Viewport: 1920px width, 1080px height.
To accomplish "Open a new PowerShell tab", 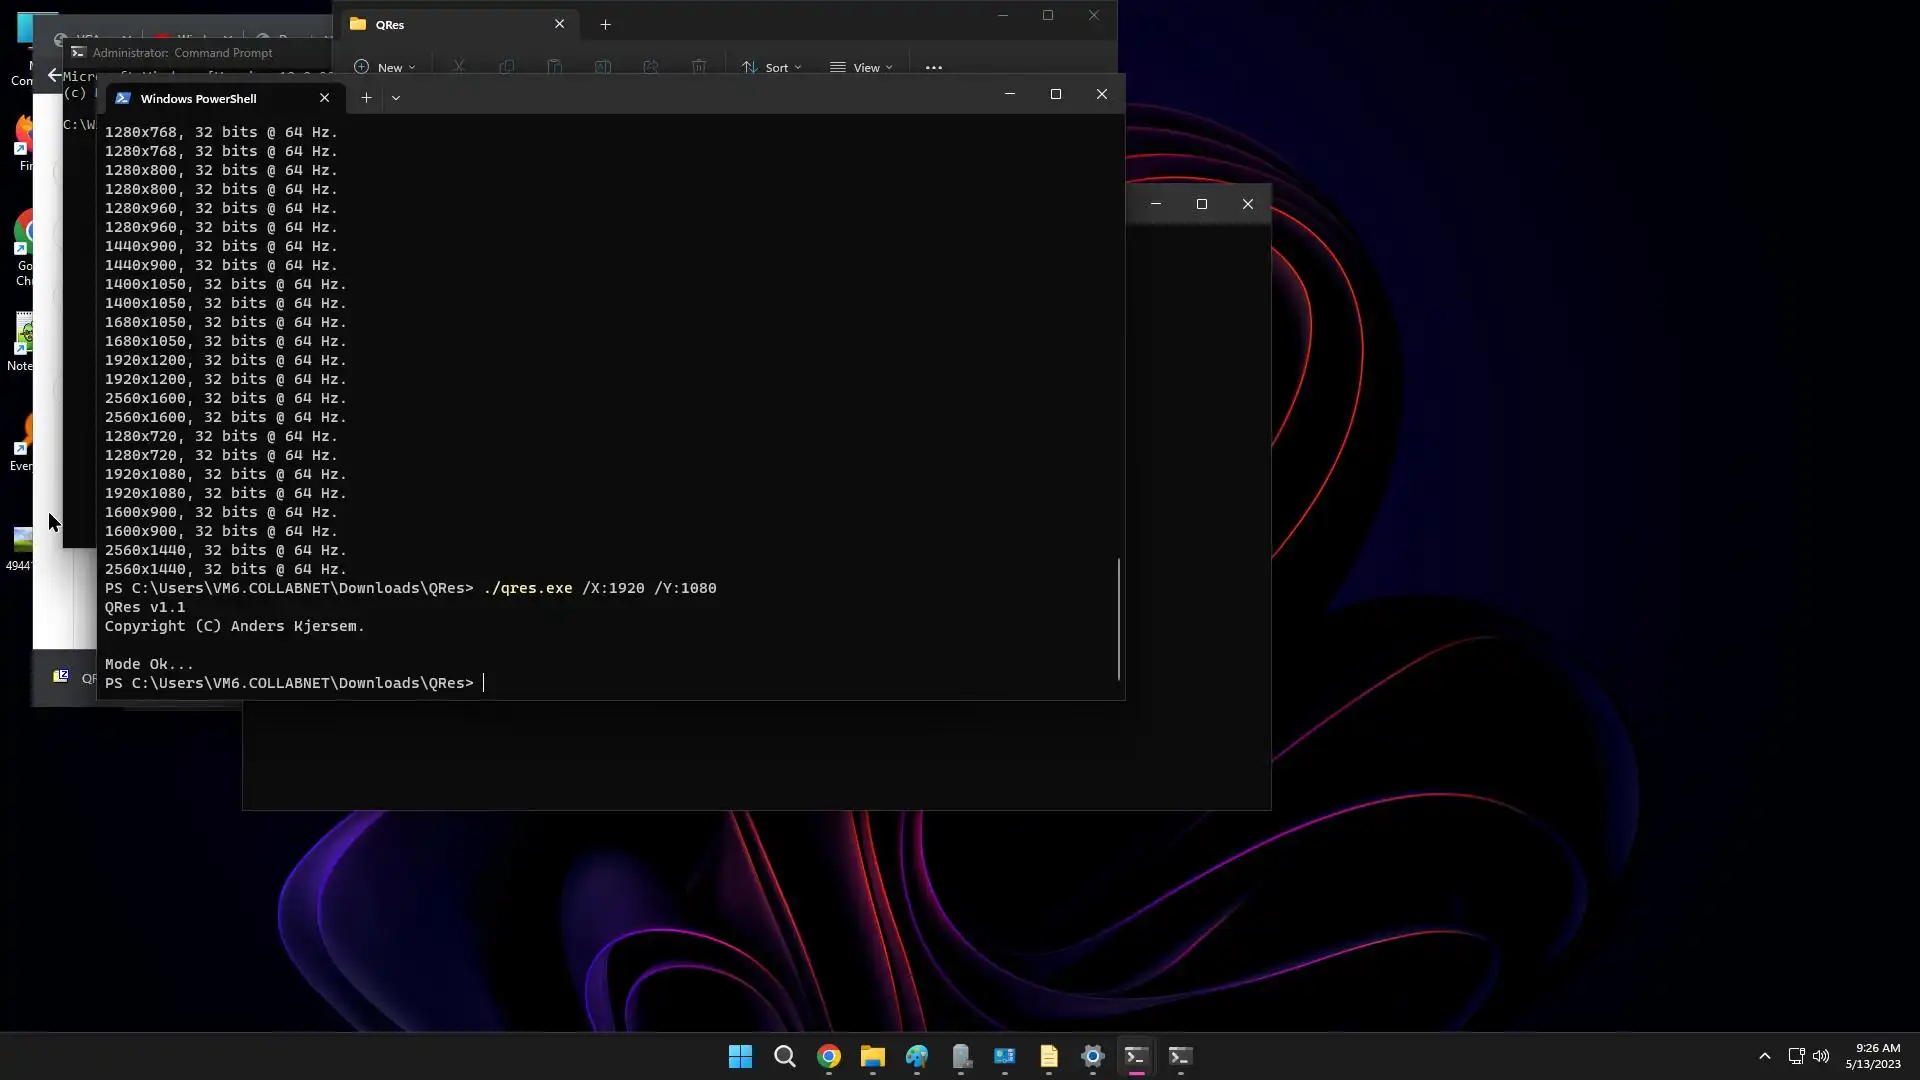I will pyautogui.click(x=366, y=98).
